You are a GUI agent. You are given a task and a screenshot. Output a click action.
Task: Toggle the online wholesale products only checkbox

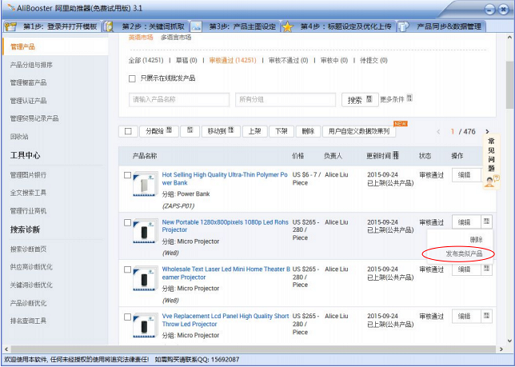pos(132,79)
